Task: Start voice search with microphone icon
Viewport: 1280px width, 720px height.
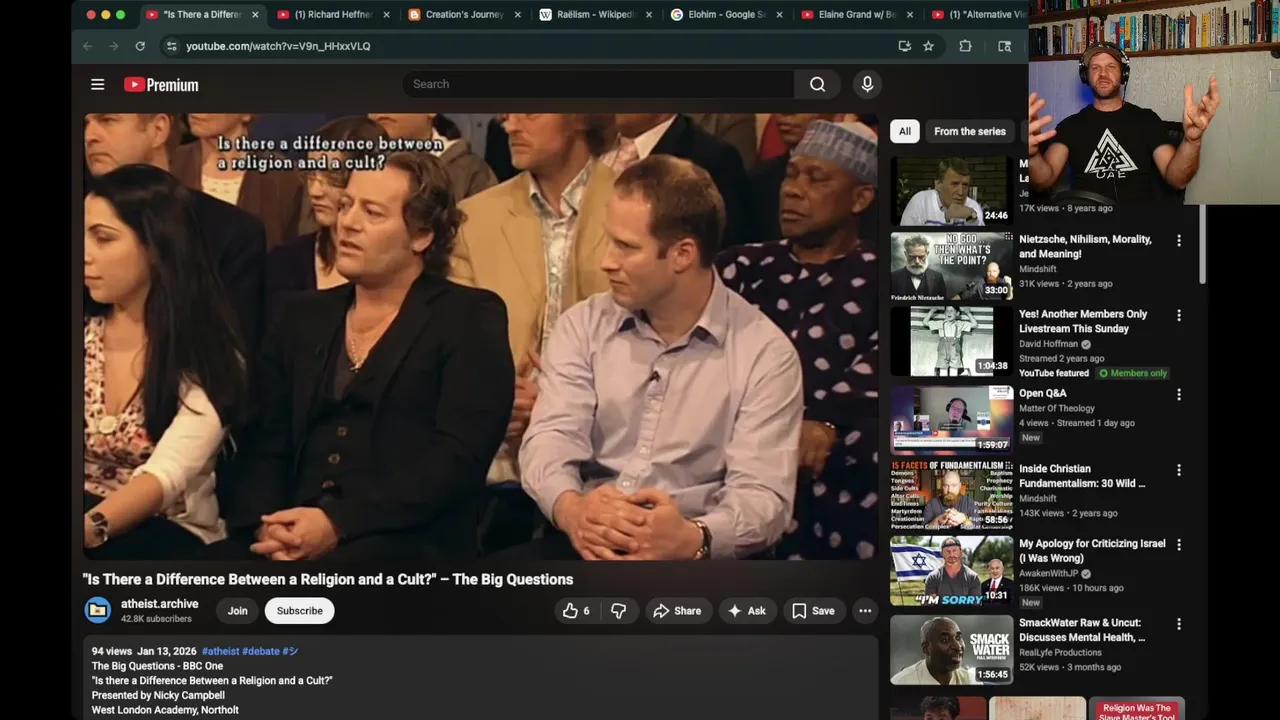Action: (x=867, y=84)
